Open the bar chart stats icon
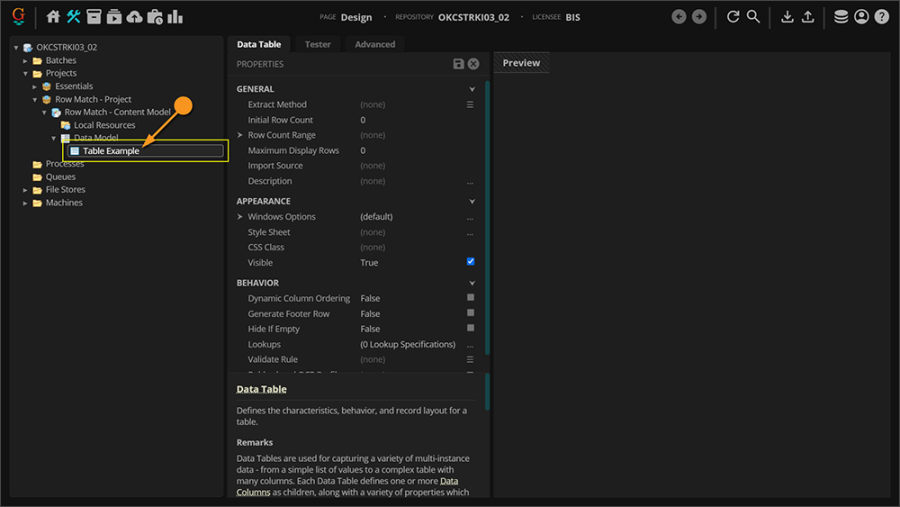 [175, 17]
